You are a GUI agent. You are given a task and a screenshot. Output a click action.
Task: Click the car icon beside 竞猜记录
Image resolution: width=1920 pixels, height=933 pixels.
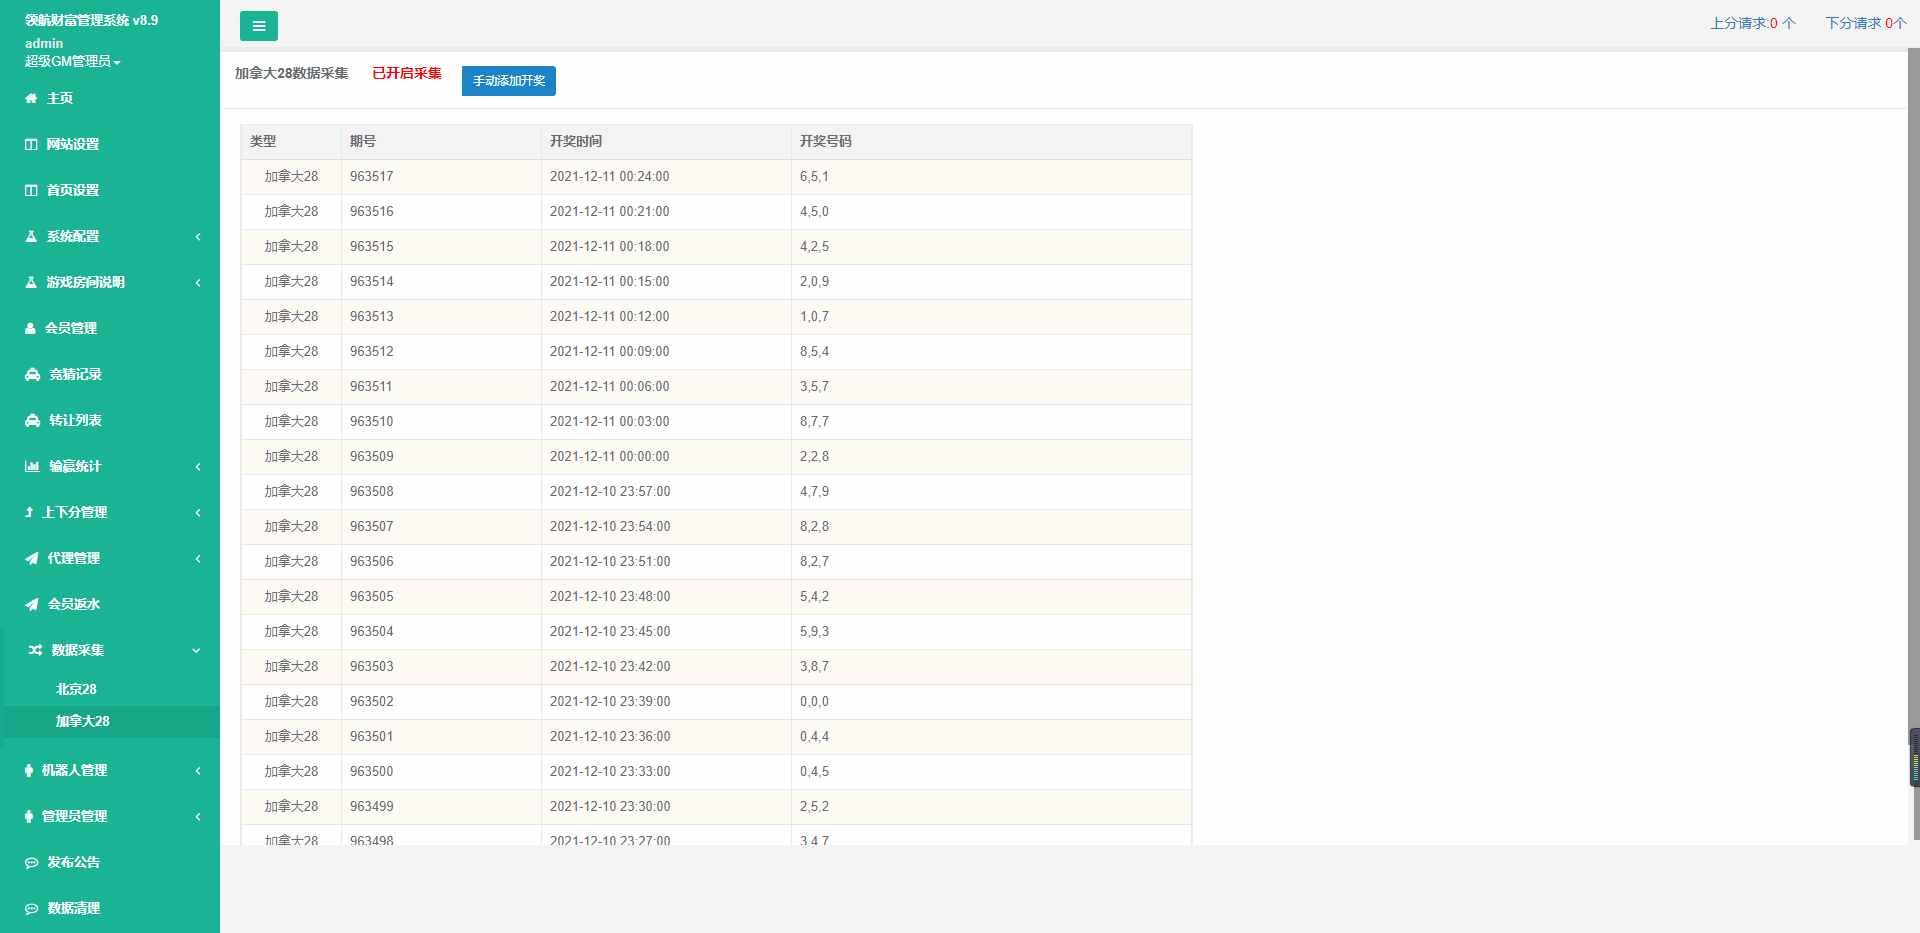(x=33, y=374)
